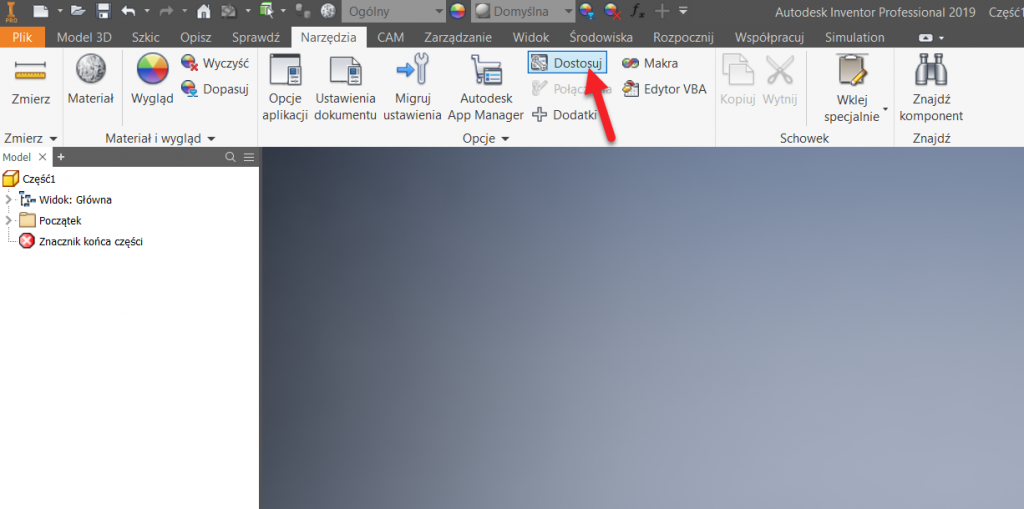Screen dimensions: 1024x509
Task: Open the Materiał browser icon
Action: (x=90, y=73)
